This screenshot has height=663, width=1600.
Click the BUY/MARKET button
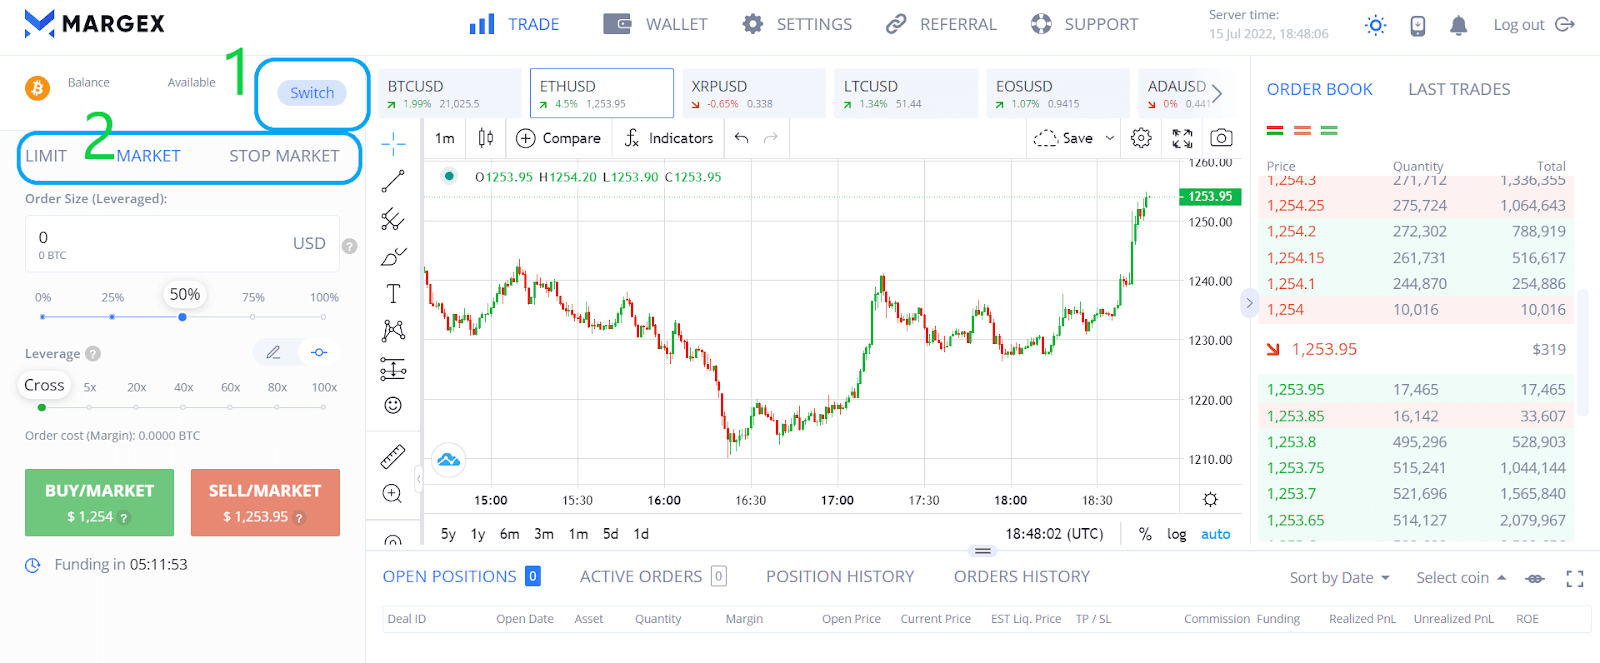click(x=99, y=502)
